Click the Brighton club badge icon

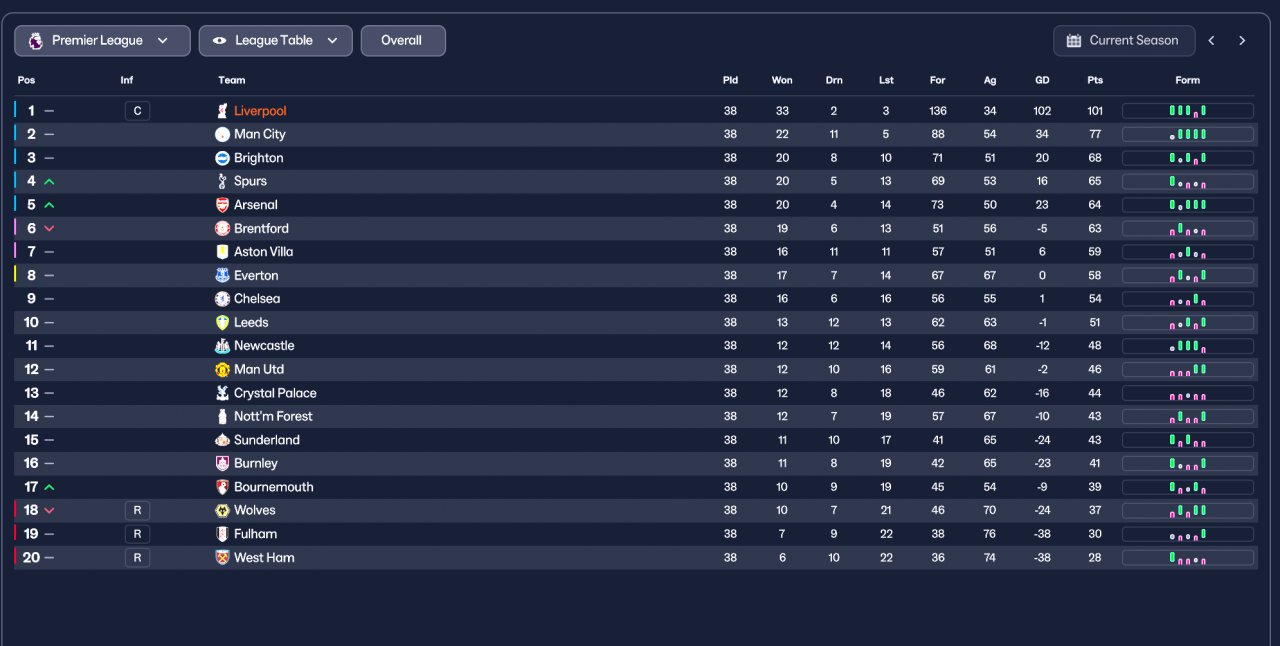click(222, 158)
